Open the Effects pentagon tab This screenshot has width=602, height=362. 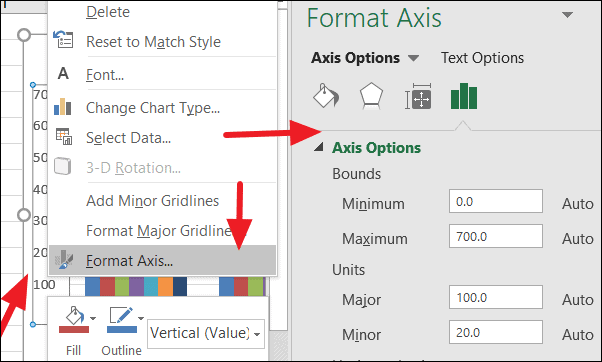[371, 96]
